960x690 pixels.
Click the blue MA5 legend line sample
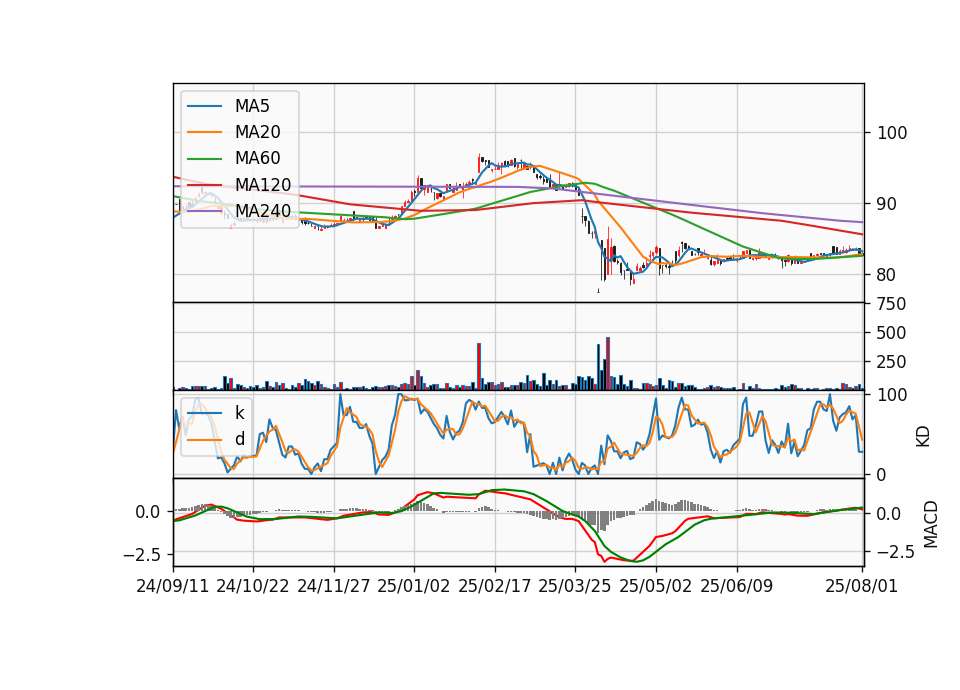coord(204,107)
